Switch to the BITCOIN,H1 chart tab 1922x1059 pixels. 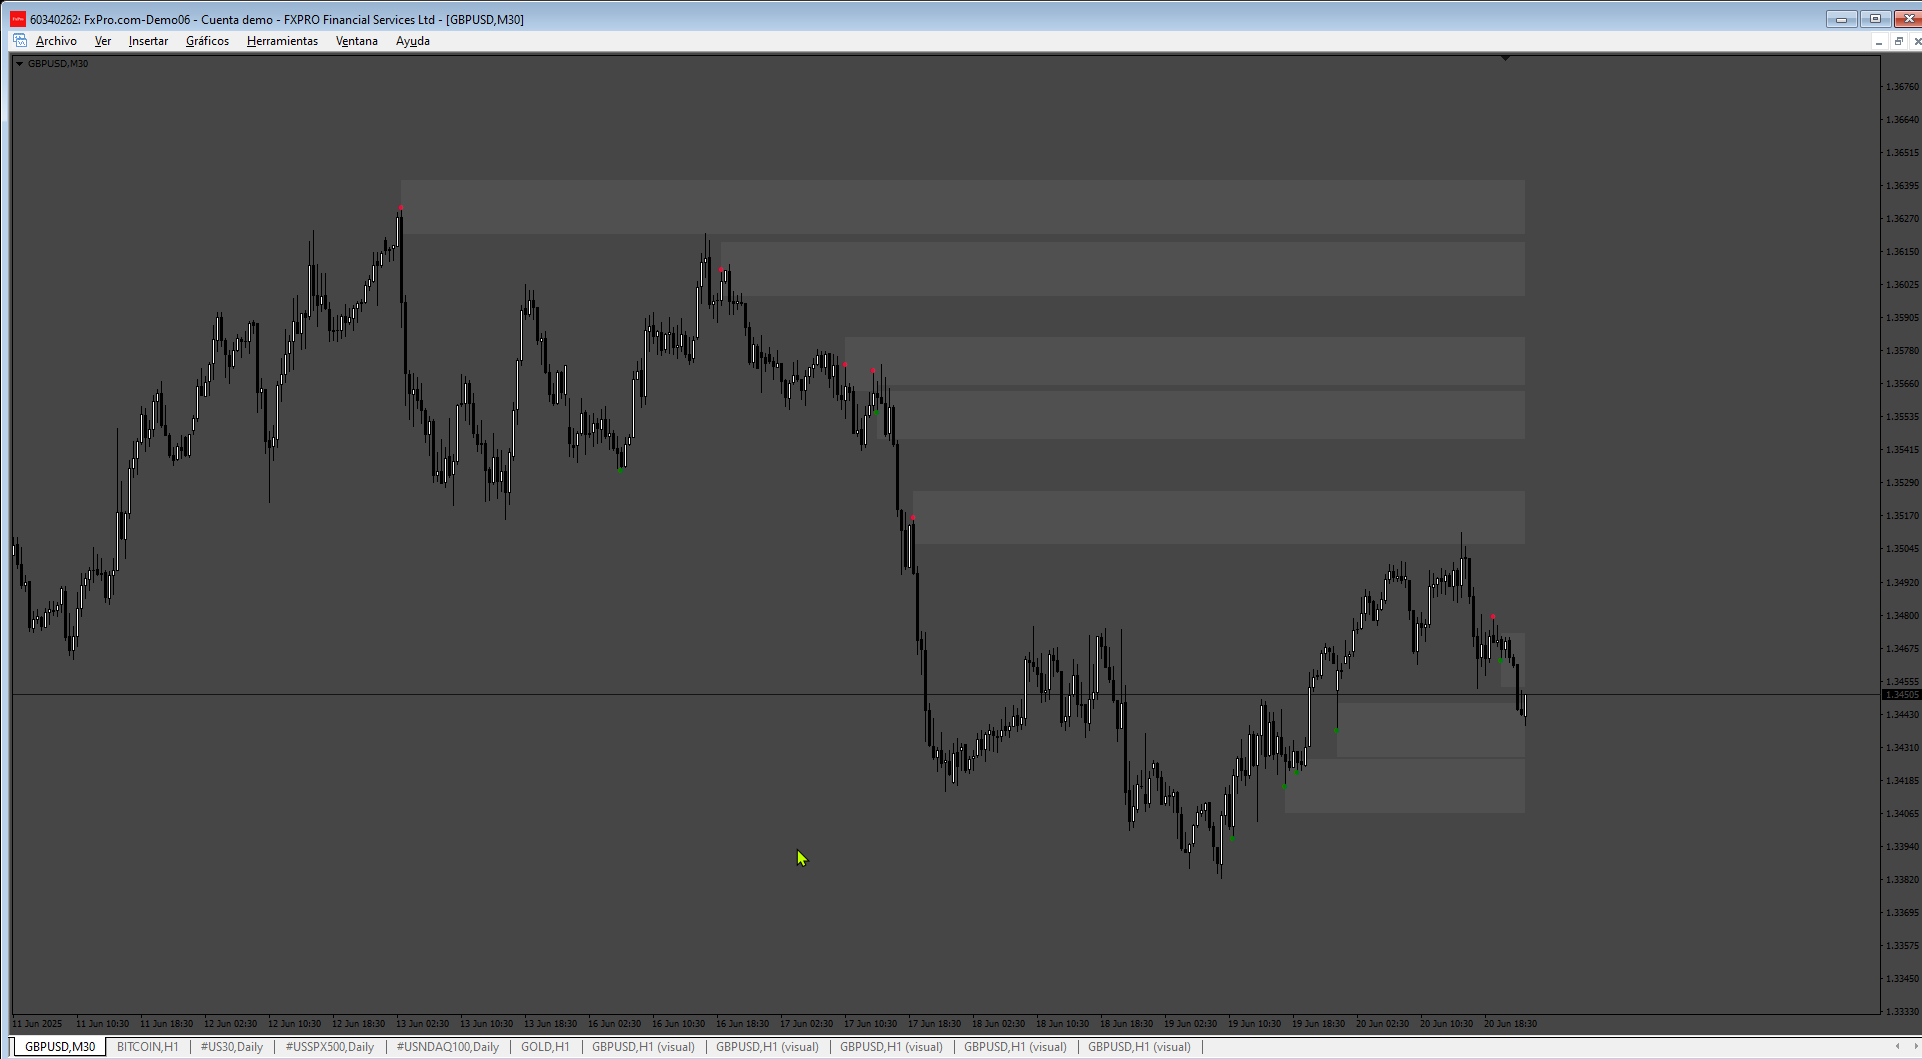(148, 1047)
